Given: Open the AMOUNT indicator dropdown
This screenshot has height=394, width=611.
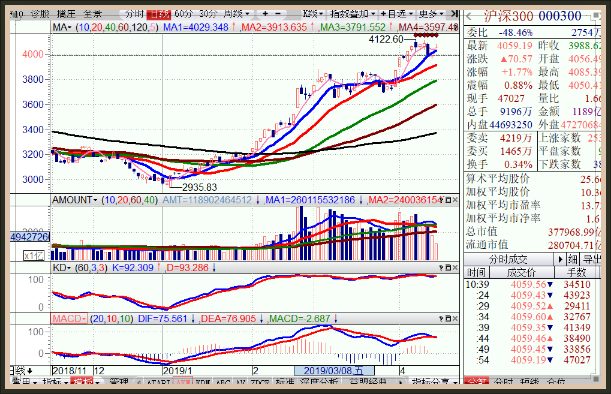Looking at the screenshot, I should pyautogui.click(x=74, y=200).
